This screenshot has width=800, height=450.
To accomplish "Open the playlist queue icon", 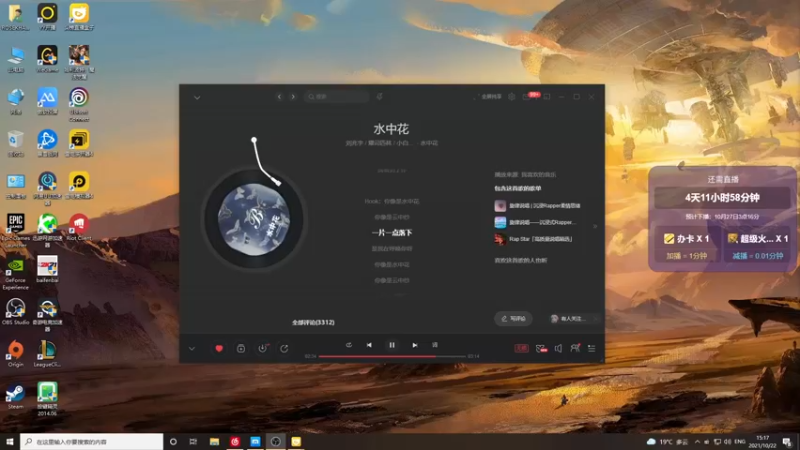I will pyautogui.click(x=592, y=348).
